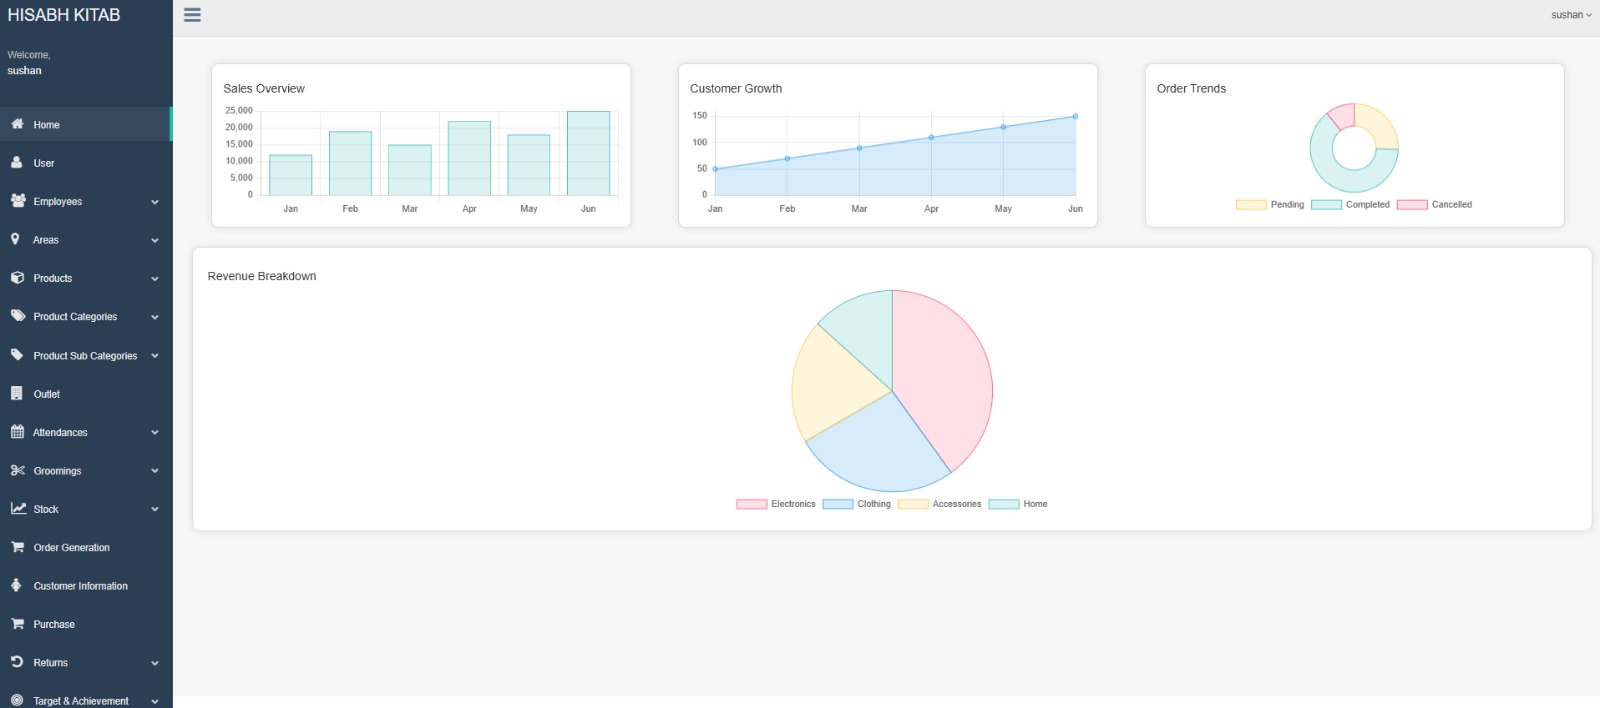Click the Attendances calendar icon
The image size is (1600, 708).
17,432
